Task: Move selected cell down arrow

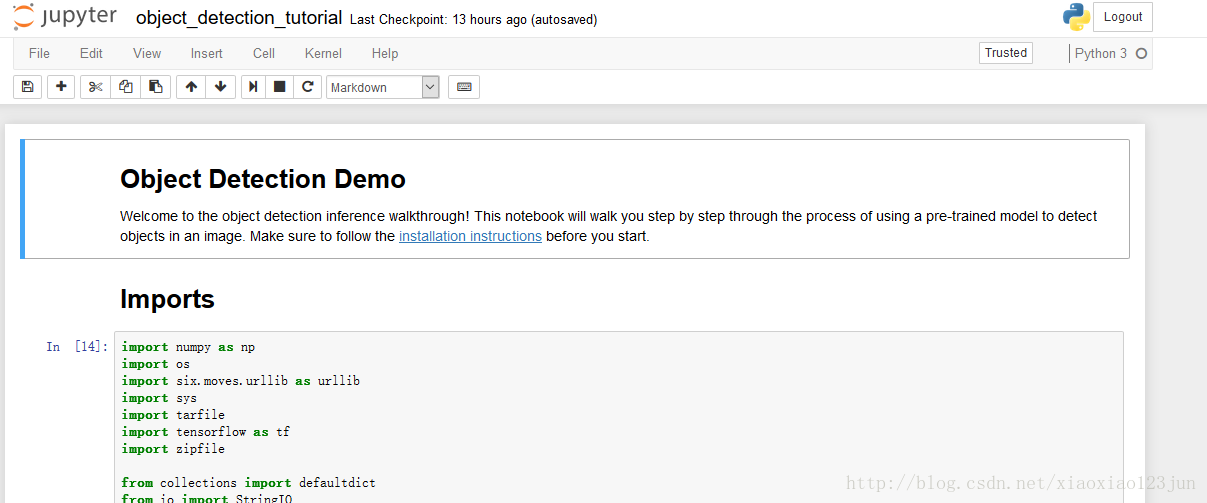Action: 221,87
